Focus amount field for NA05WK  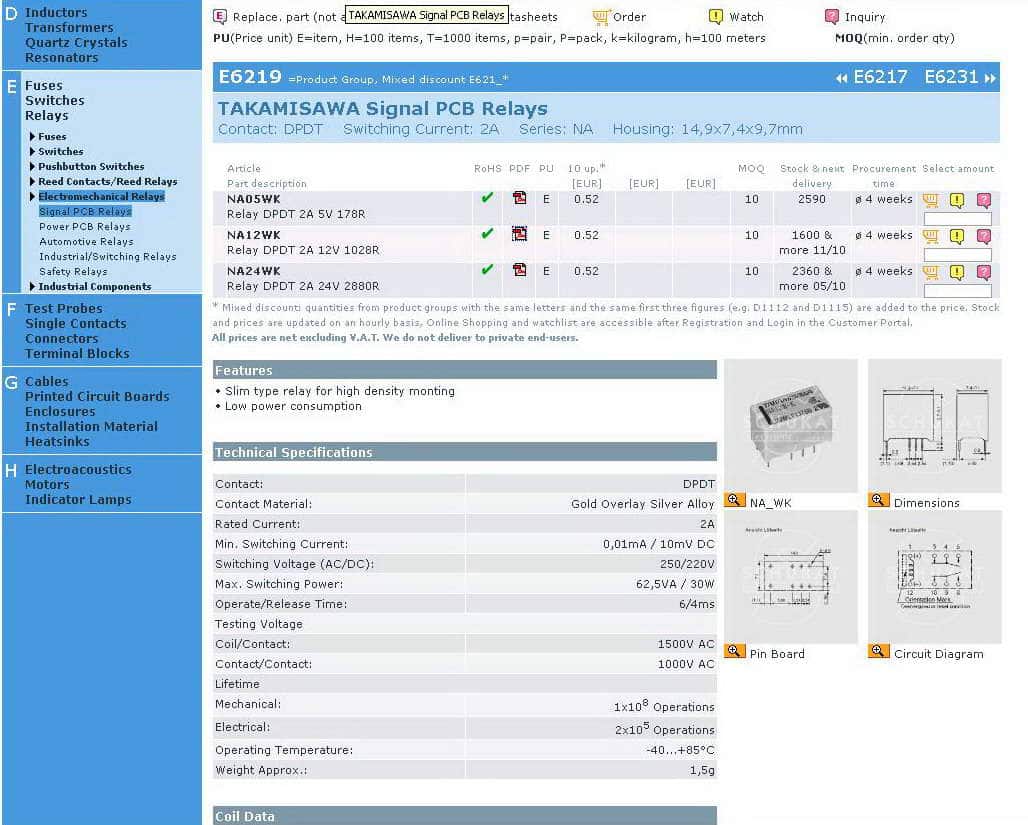click(957, 218)
